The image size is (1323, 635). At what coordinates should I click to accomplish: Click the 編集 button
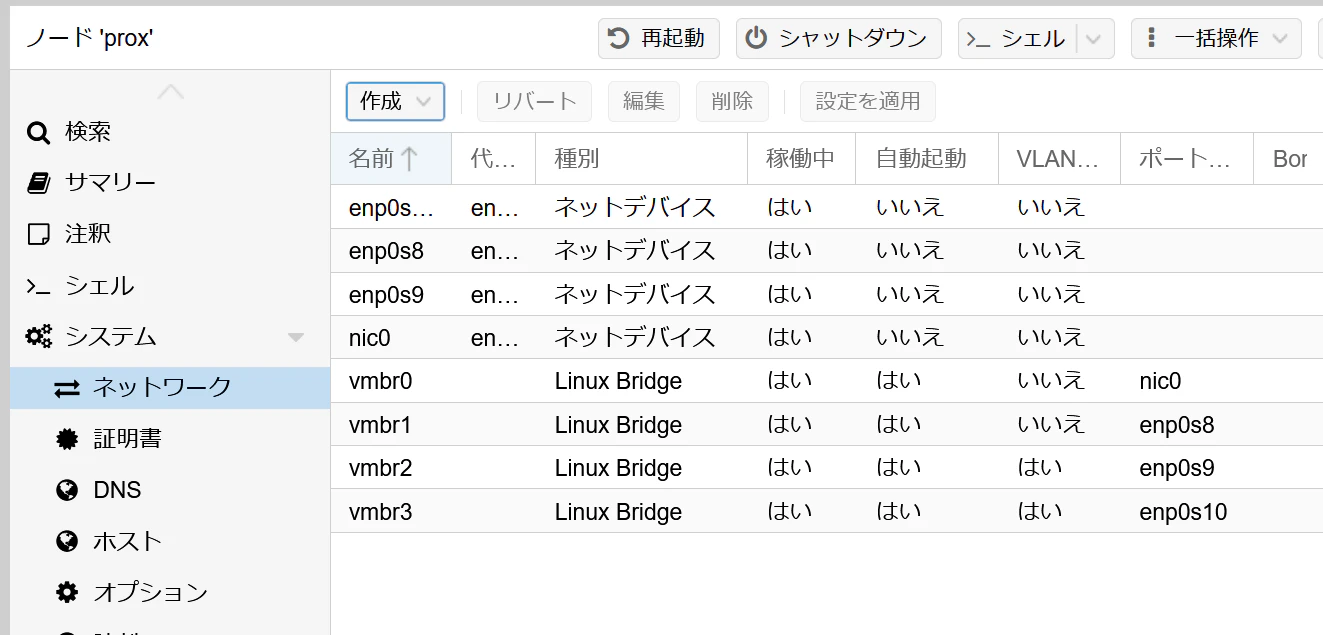(x=644, y=101)
